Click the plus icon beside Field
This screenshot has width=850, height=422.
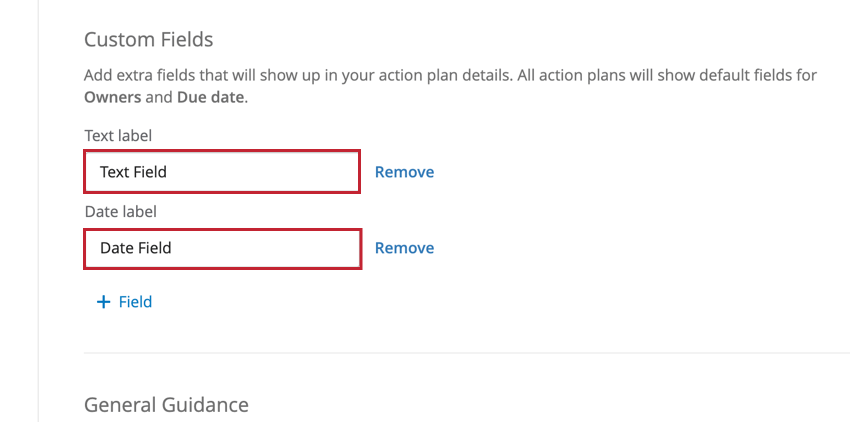(x=102, y=301)
